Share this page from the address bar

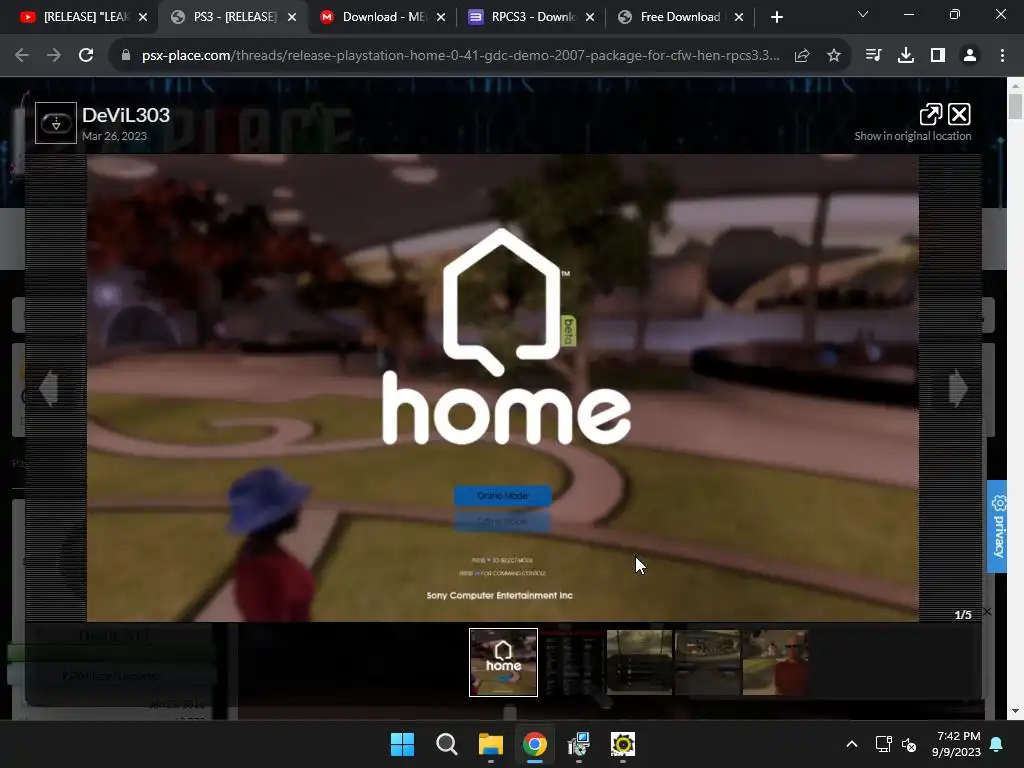pyautogui.click(x=802, y=56)
